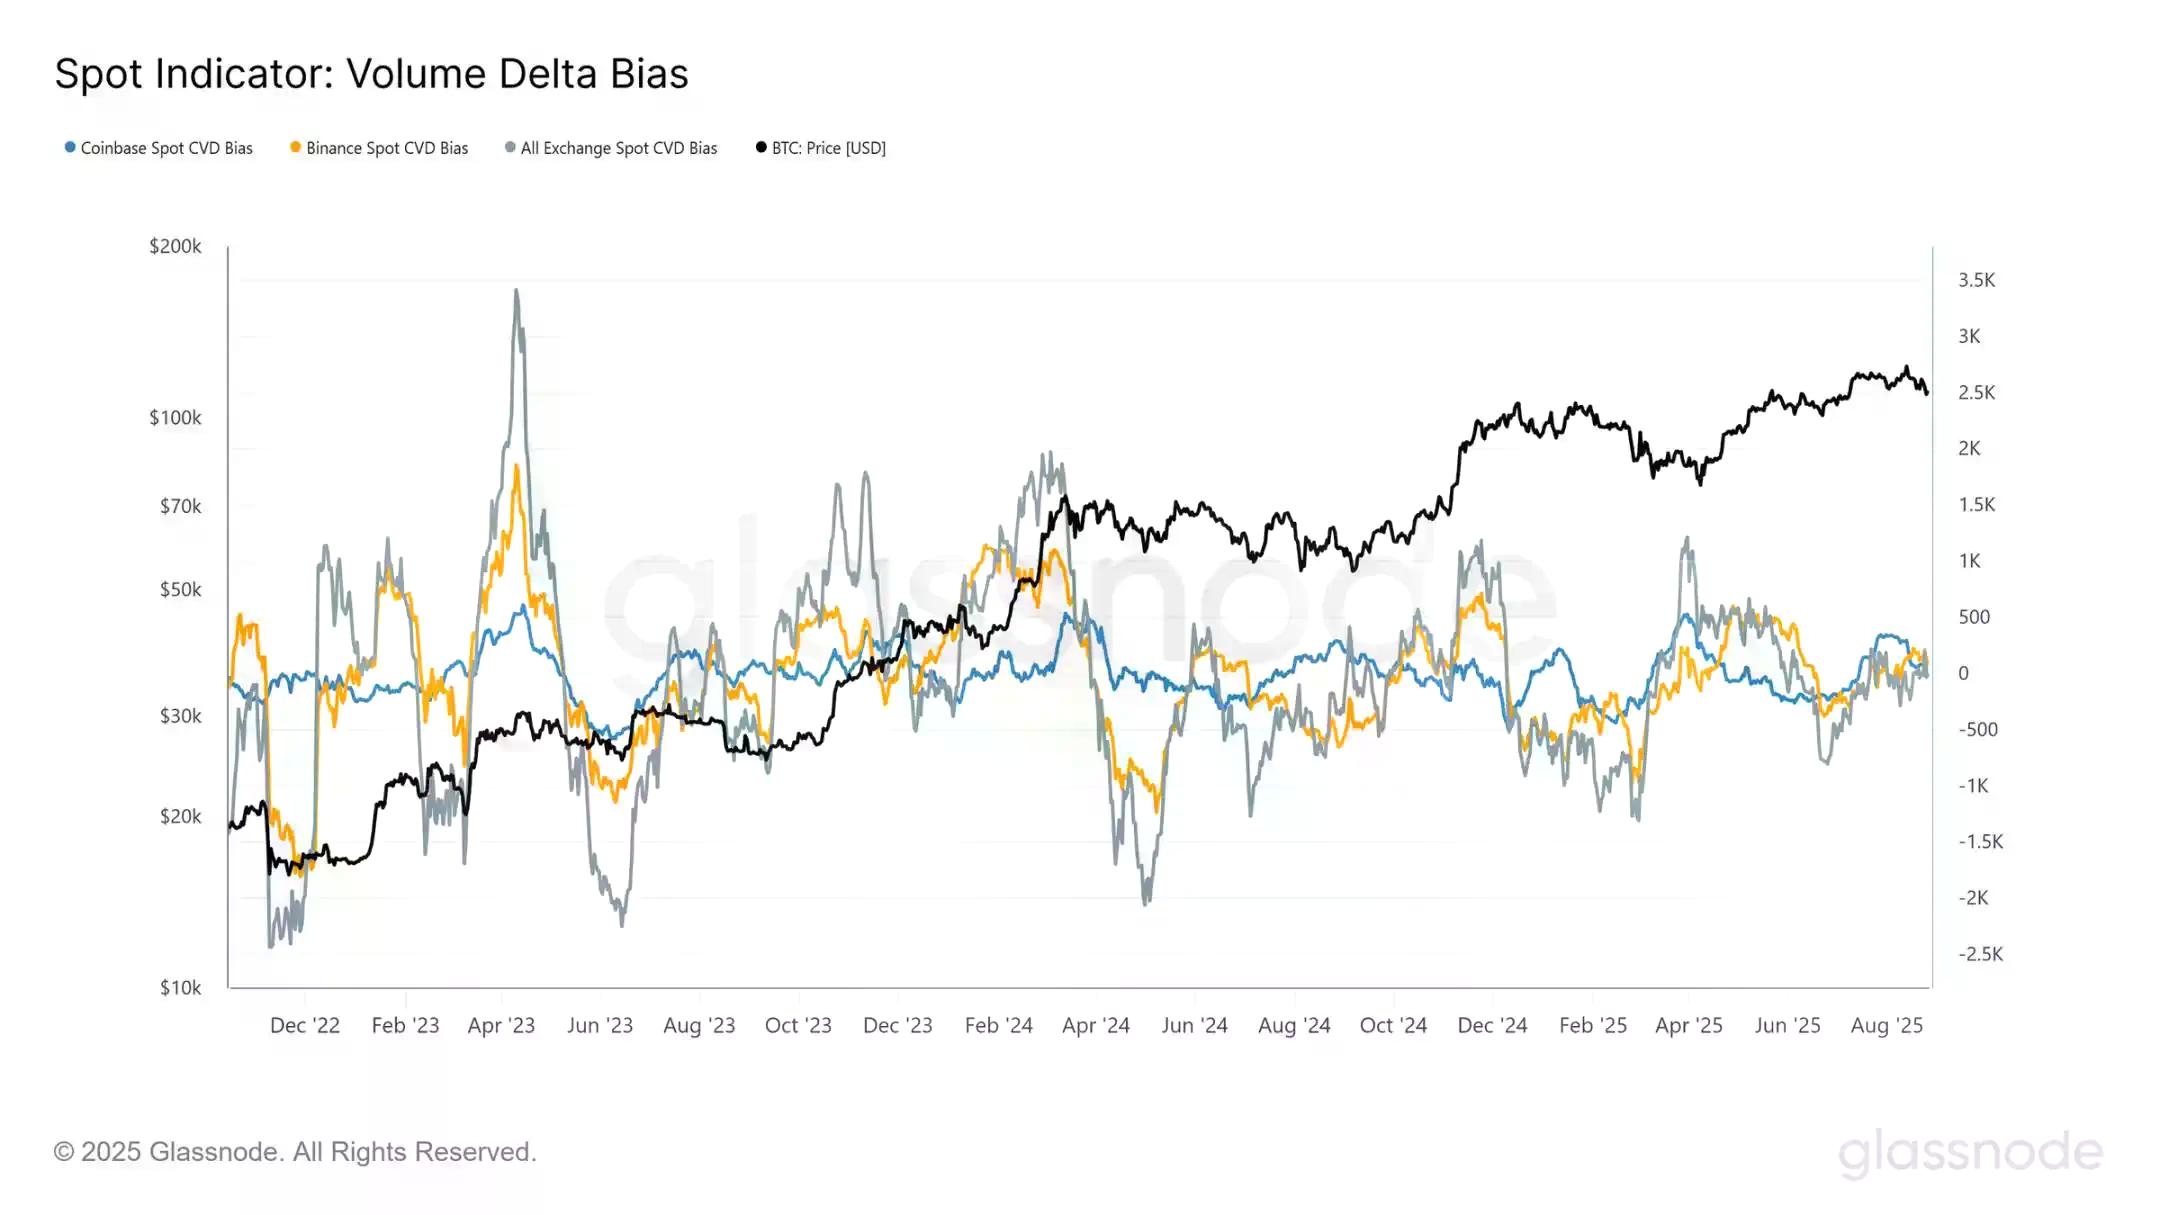The image size is (2160, 1215).
Task: Click the -2.5K right axis label
Action: (1980, 954)
